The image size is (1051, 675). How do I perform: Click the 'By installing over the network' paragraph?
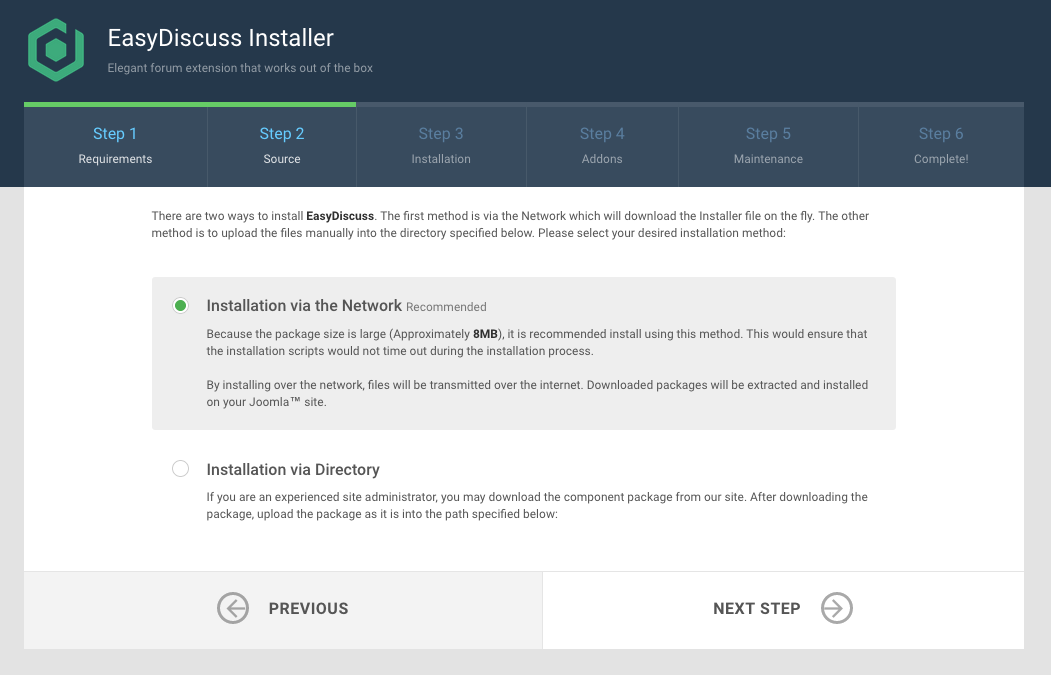click(x=537, y=393)
